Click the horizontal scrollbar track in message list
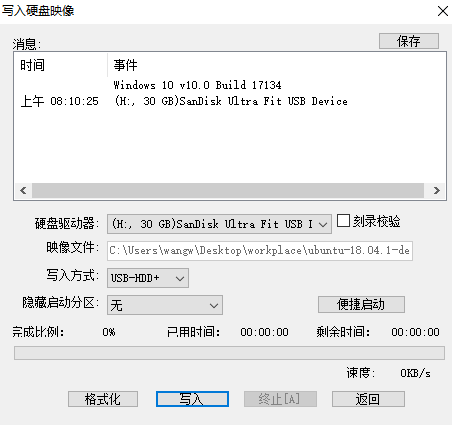Screen dimensions: 452x425 tap(228, 190)
